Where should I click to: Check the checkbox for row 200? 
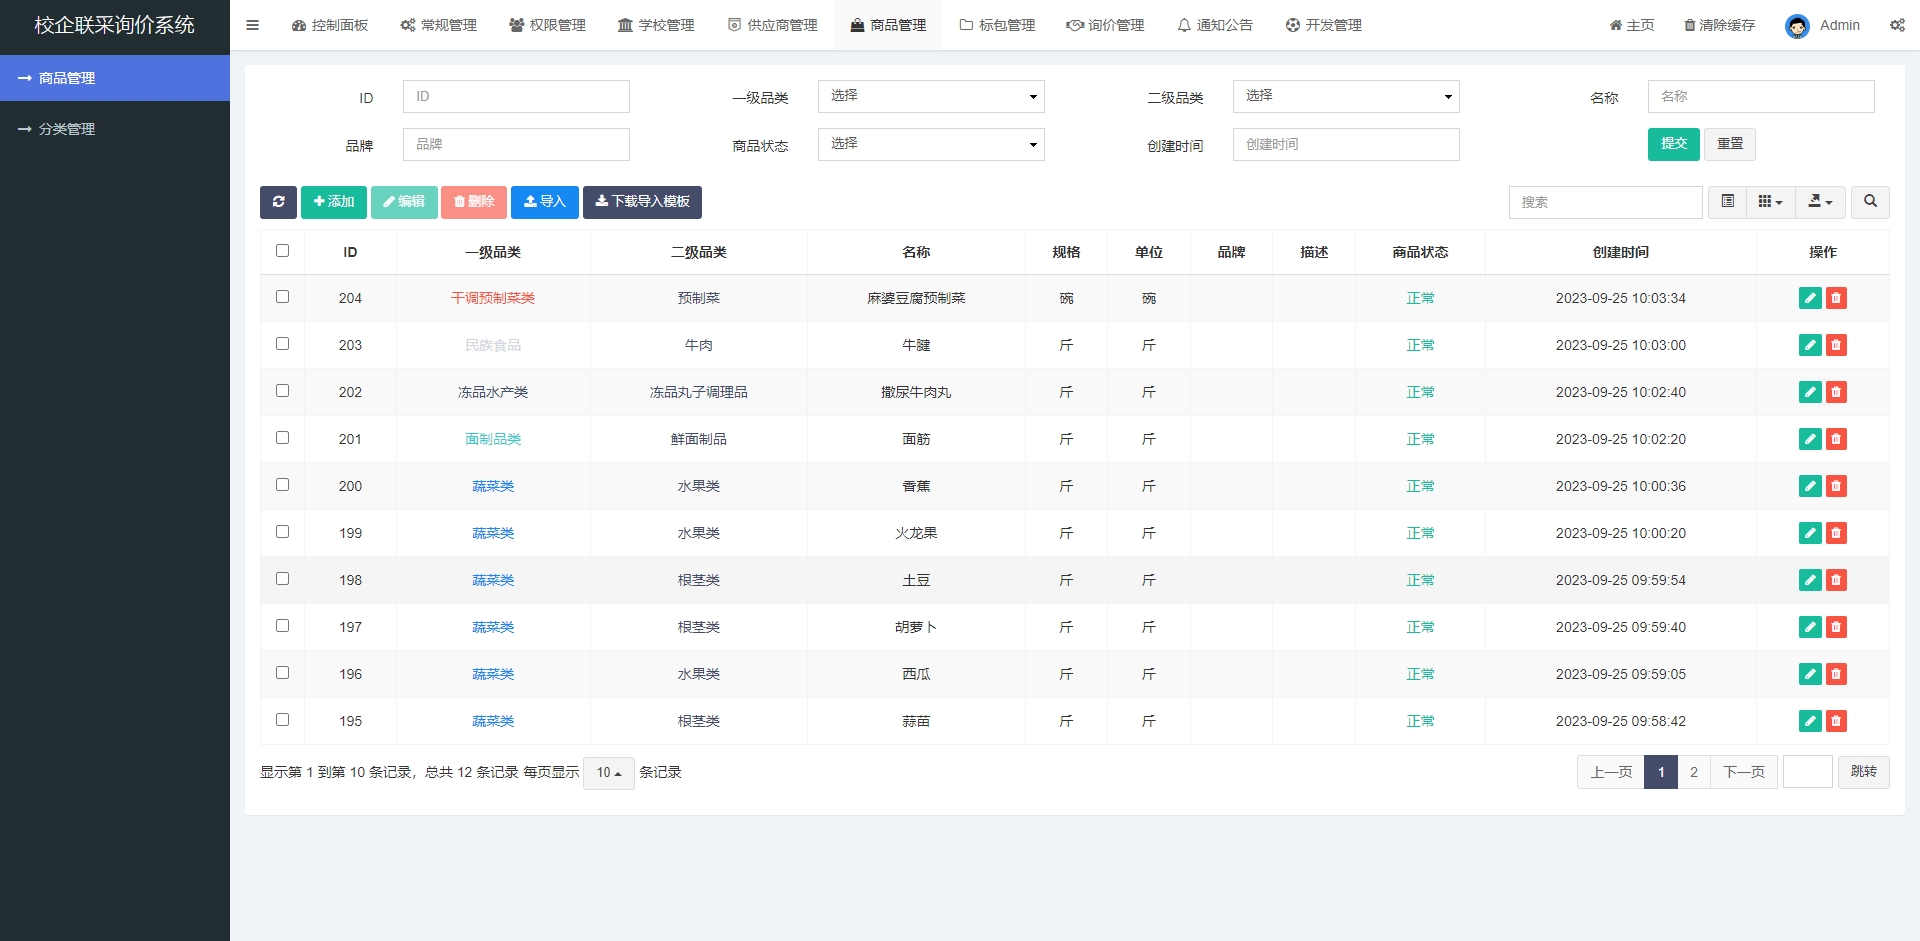coord(282,485)
